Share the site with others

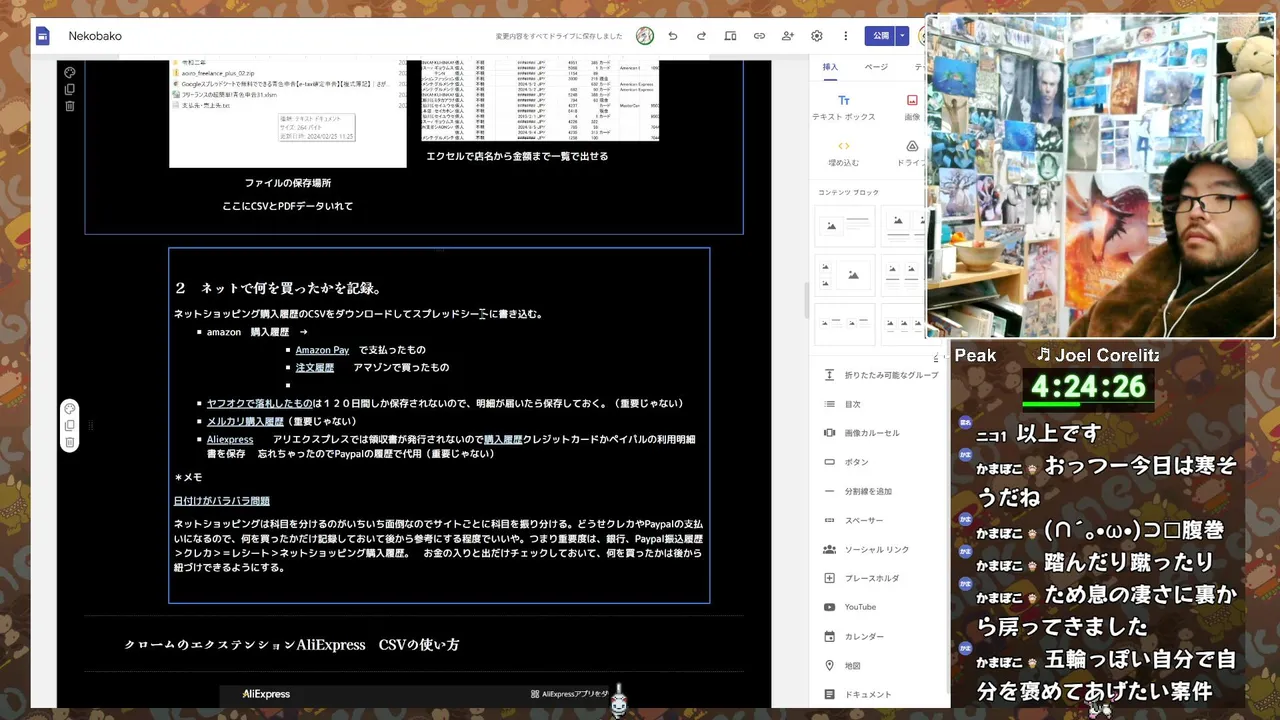[x=788, y=36]
